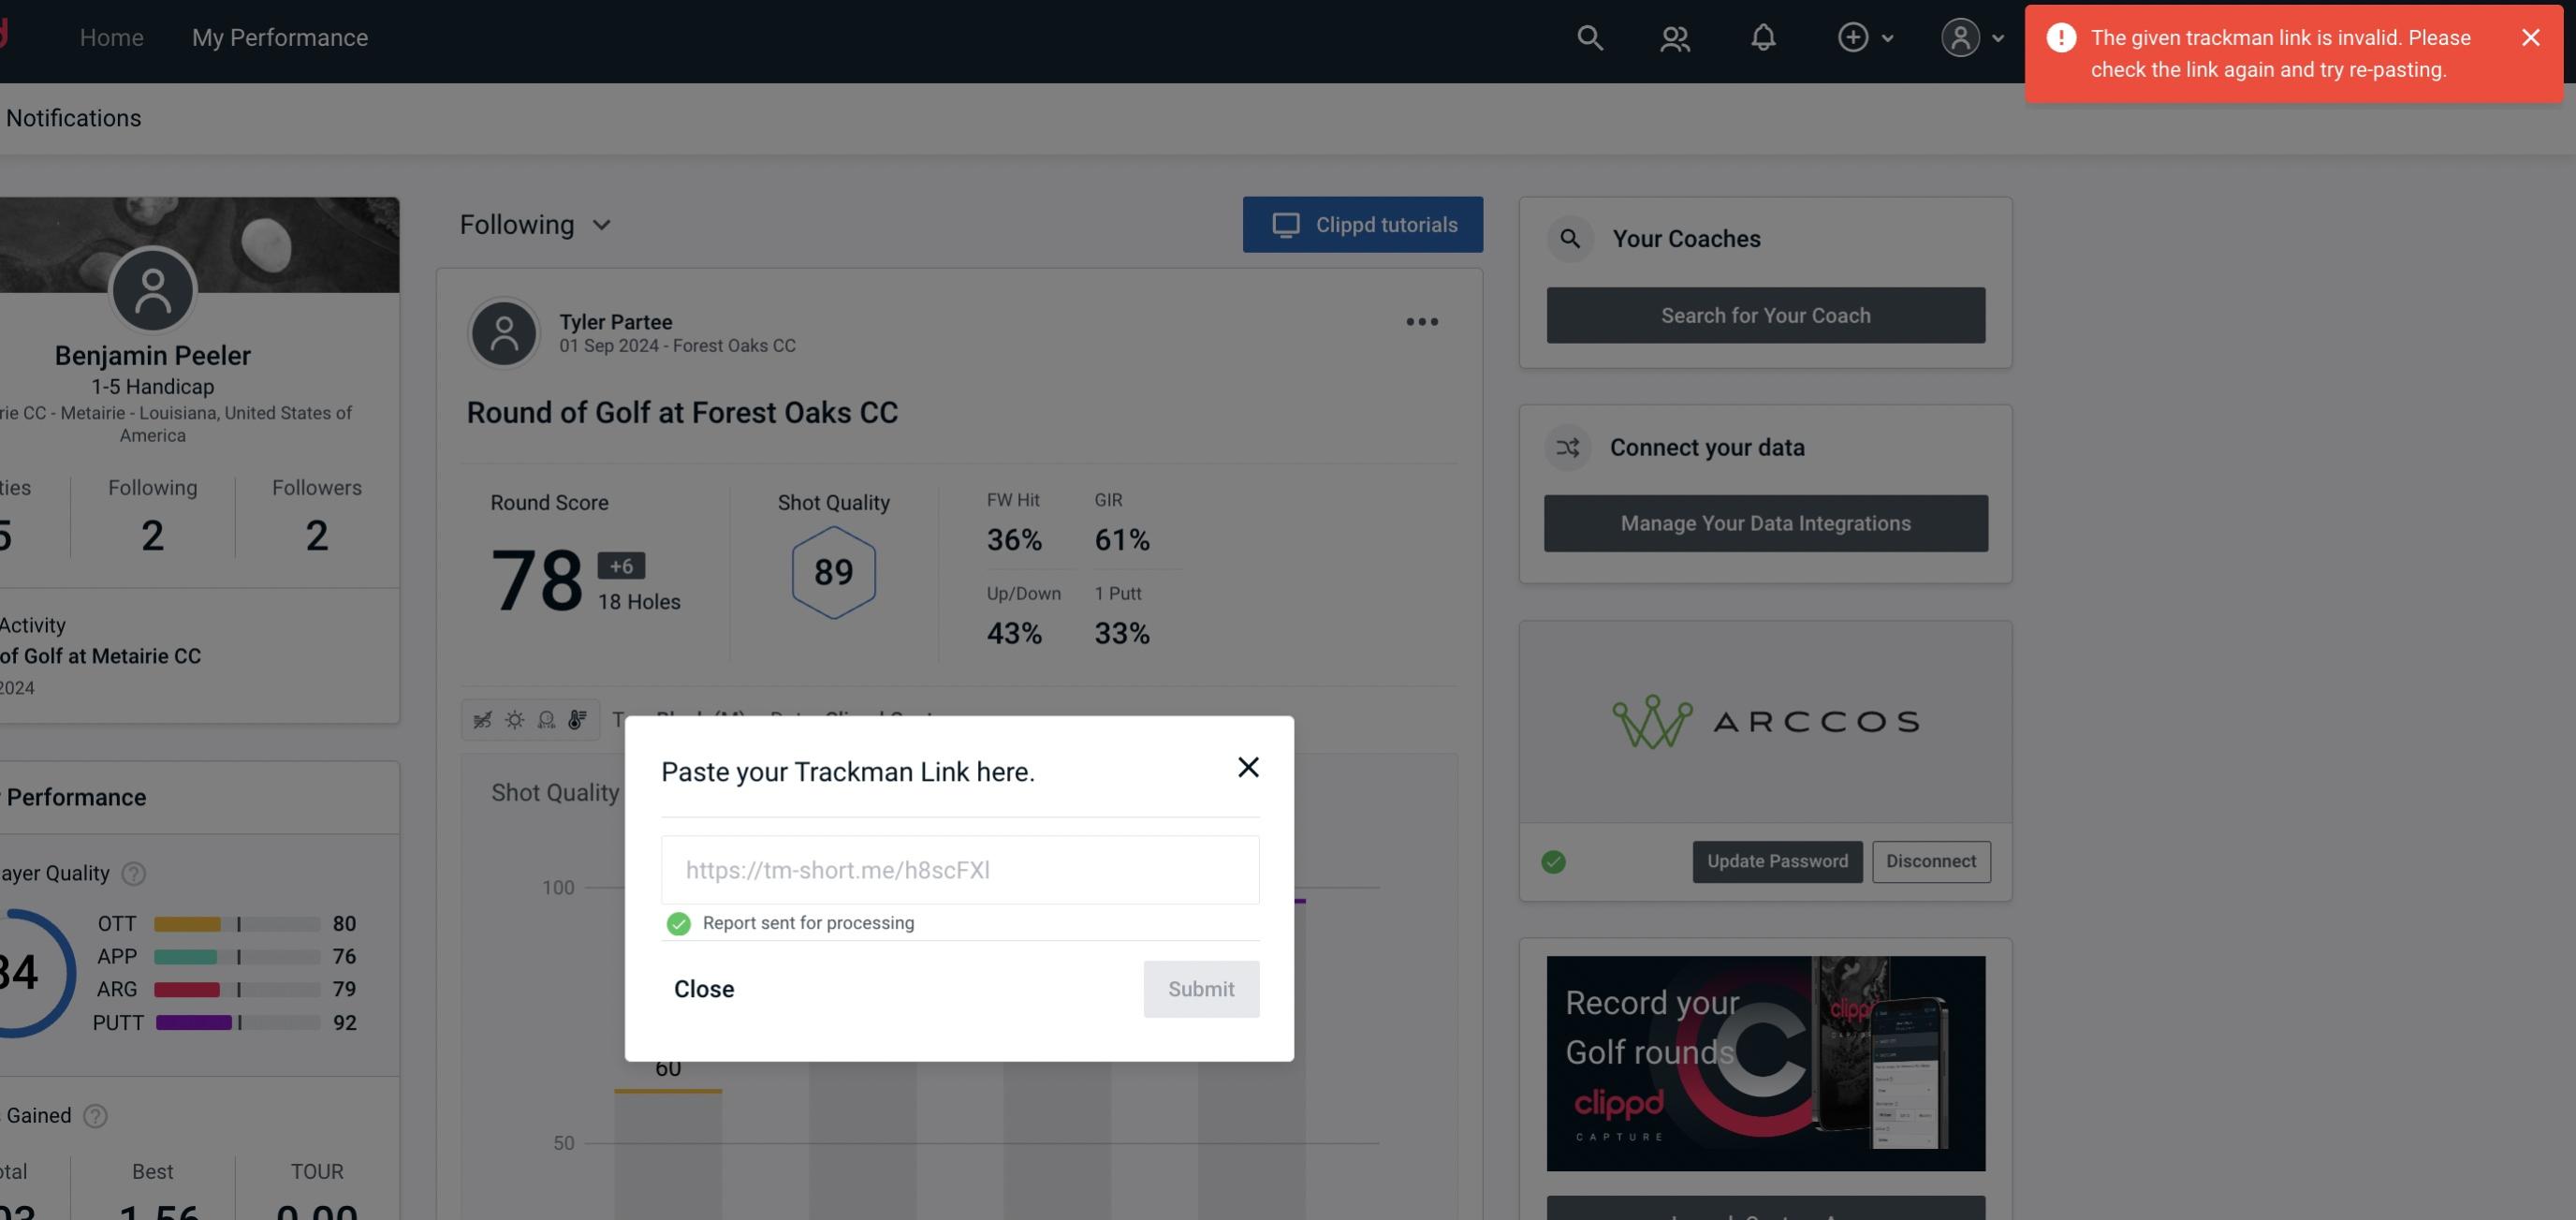Click the Close button on Trackman dialog
The image size is (2576, 1220).
(703, 988)
